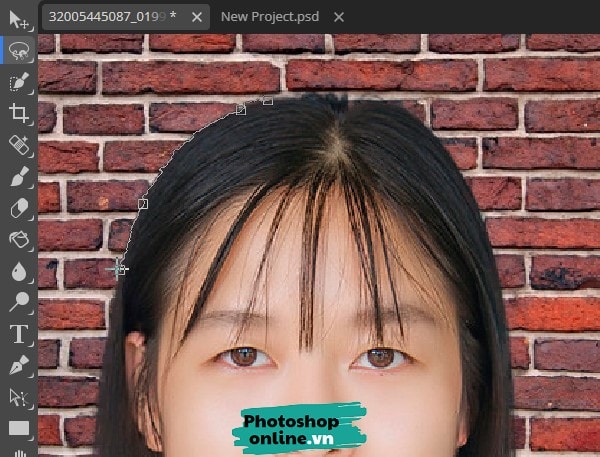Select the Paint Bucket tool

click(18, 240)
